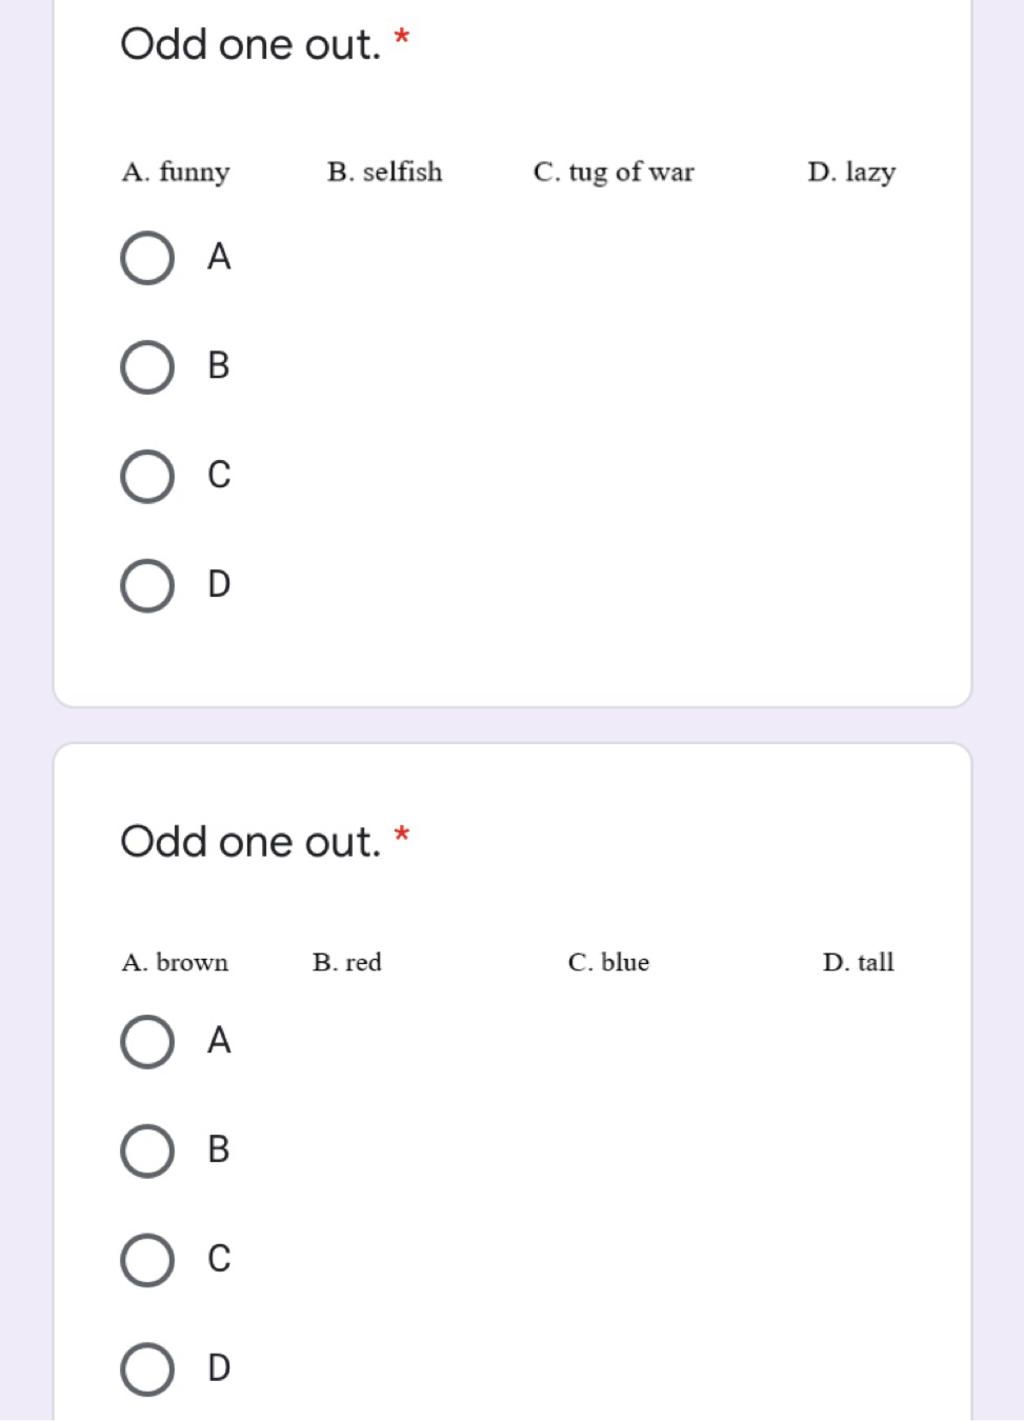Screen dimensions: 1024x1421
Task: Click 'Odd one out.' title above color options
Action: [x=250, y=842]
